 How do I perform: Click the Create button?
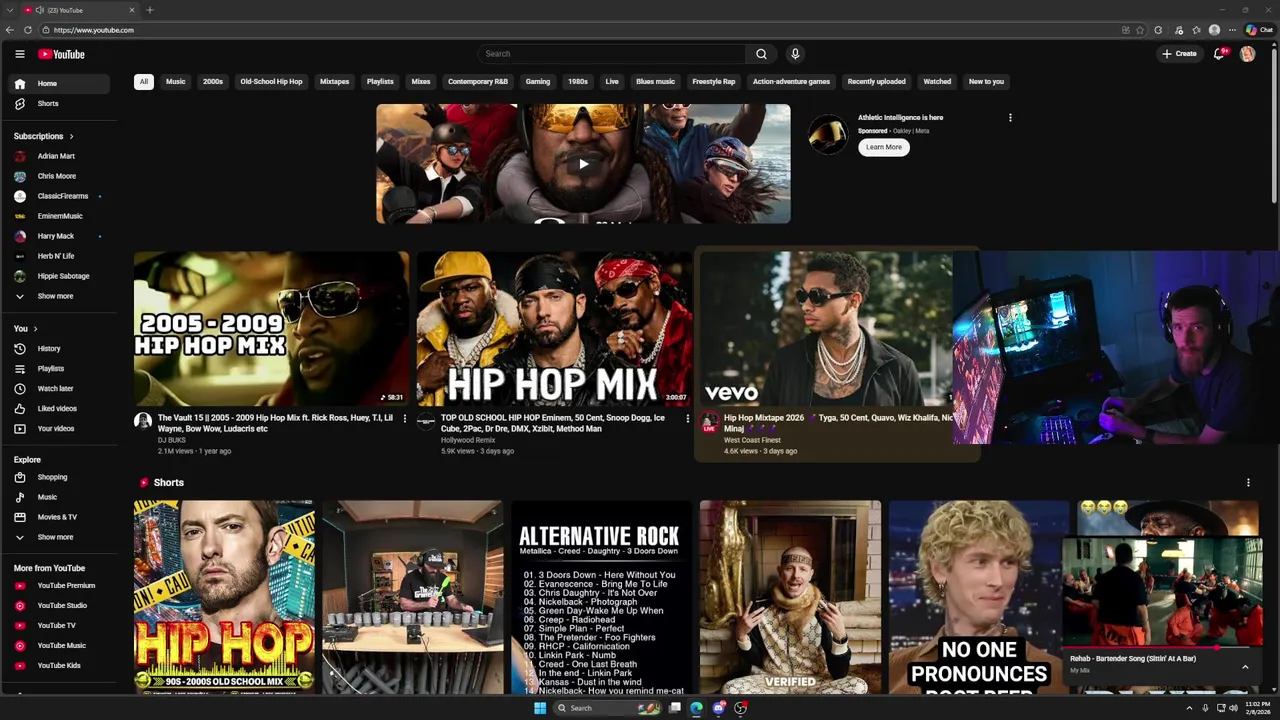click(1179, 54)
